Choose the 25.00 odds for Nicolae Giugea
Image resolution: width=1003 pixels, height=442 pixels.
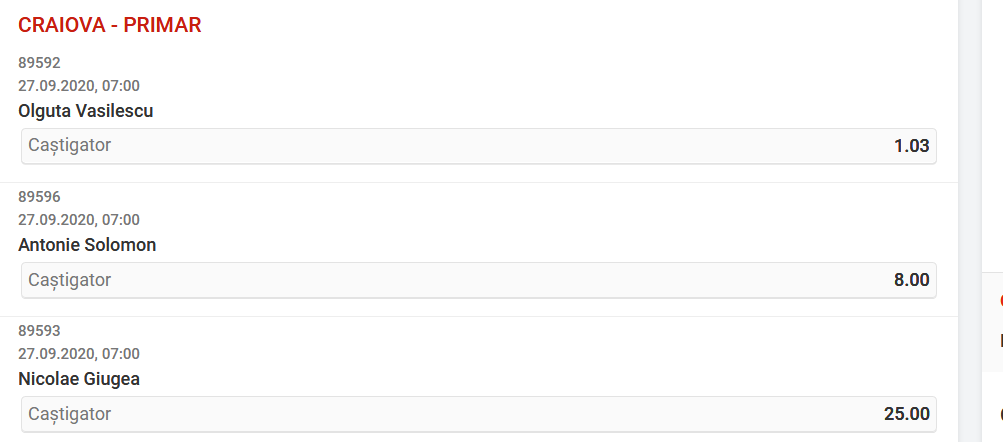click(906, 414)
